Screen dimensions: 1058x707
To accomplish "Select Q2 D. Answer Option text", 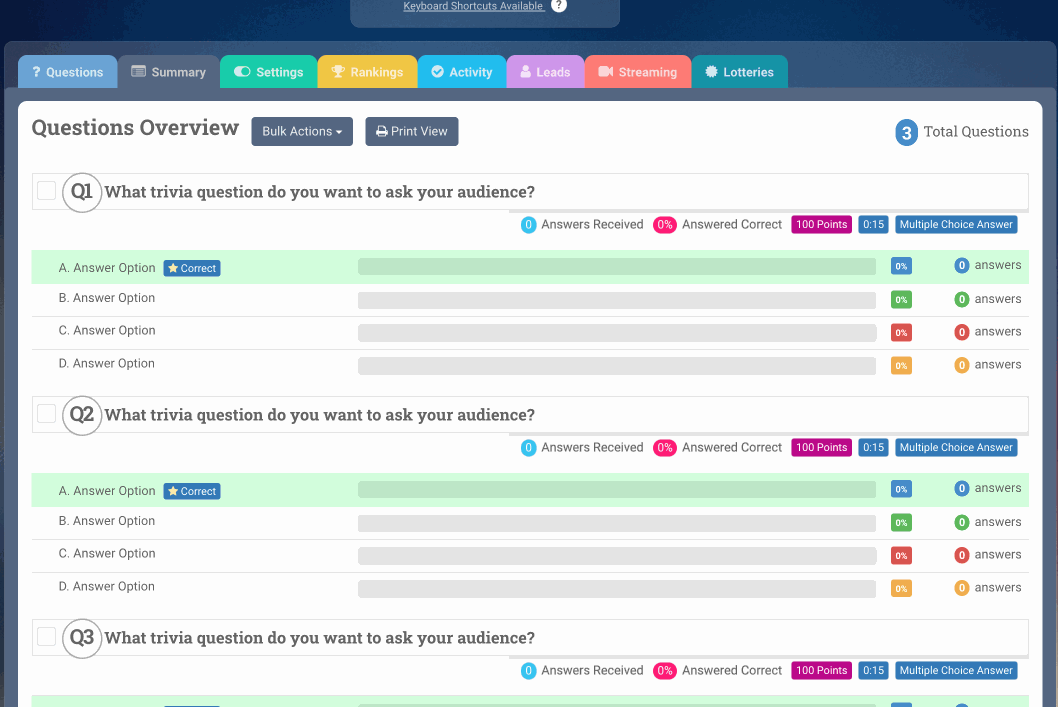I will [107, 586].
